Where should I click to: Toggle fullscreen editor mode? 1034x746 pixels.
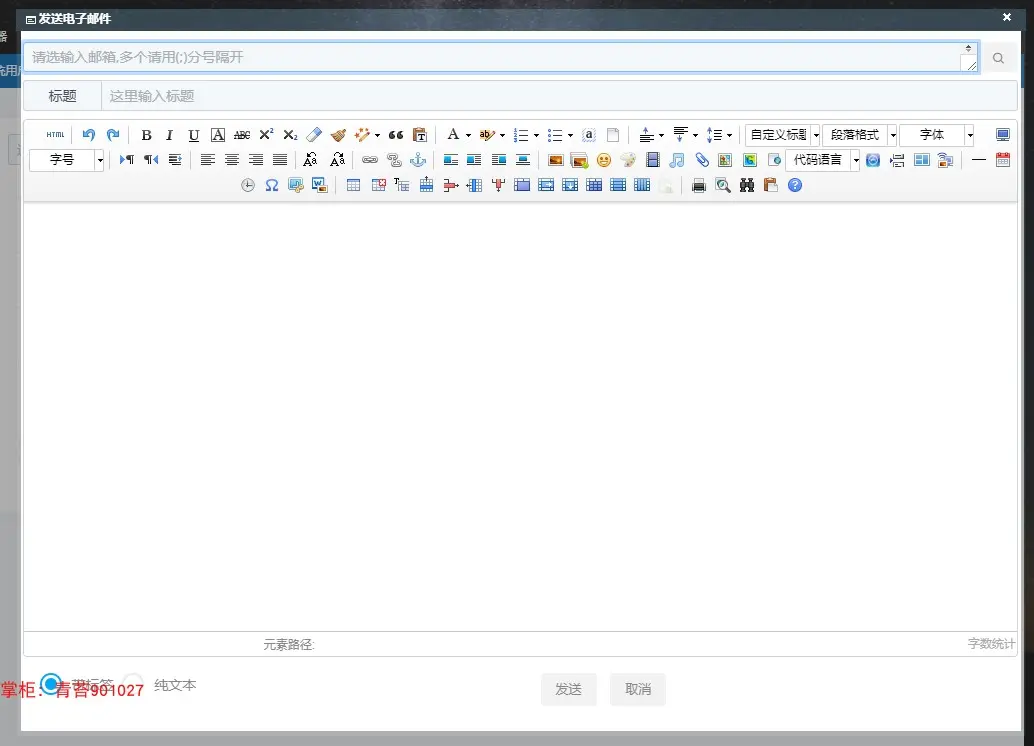click(x=1002, y=135)
